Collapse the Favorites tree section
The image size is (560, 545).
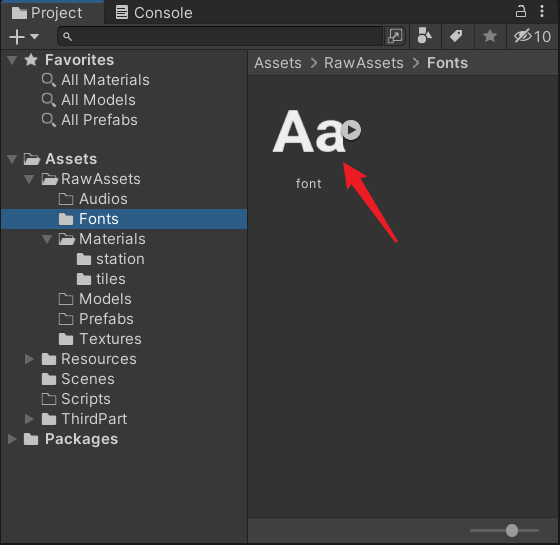pyautogui.click(x=12, y=60)
